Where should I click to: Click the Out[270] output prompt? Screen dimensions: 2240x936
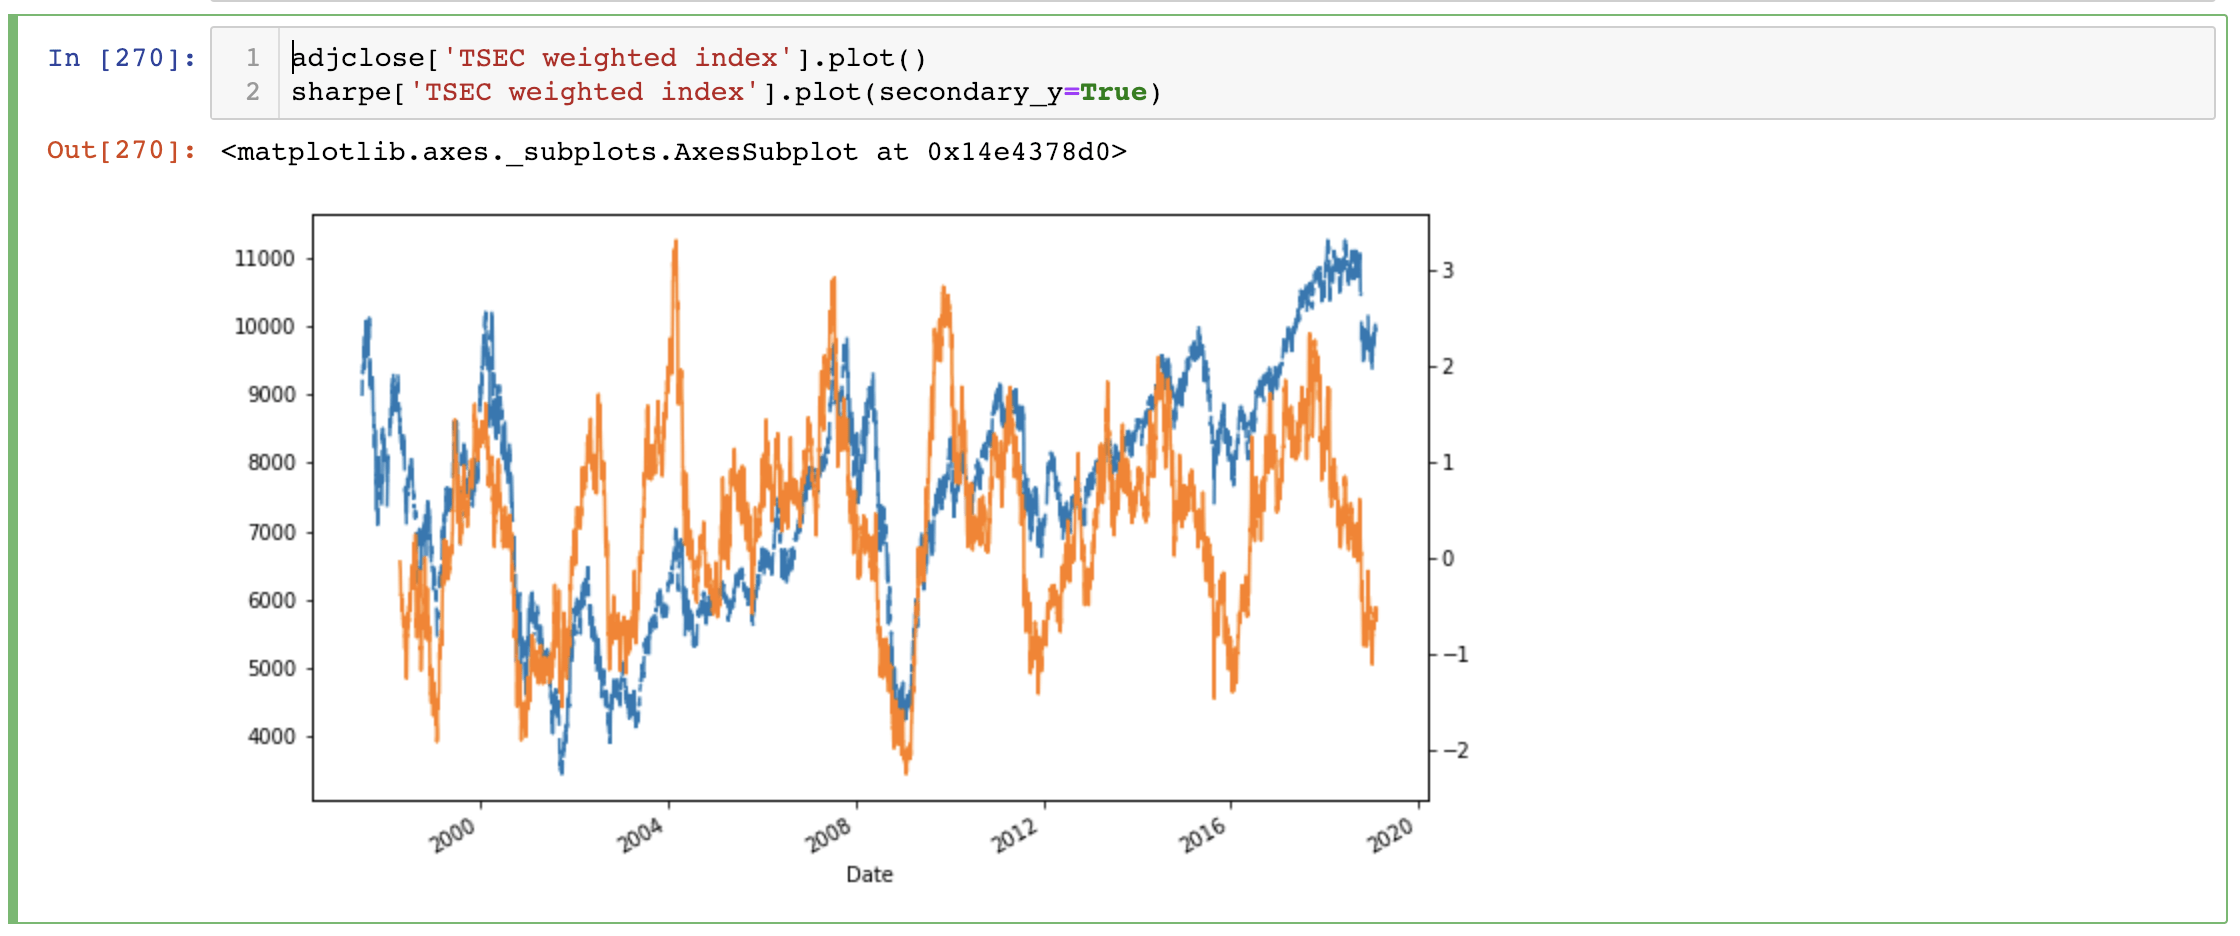[x=122, y=151]
